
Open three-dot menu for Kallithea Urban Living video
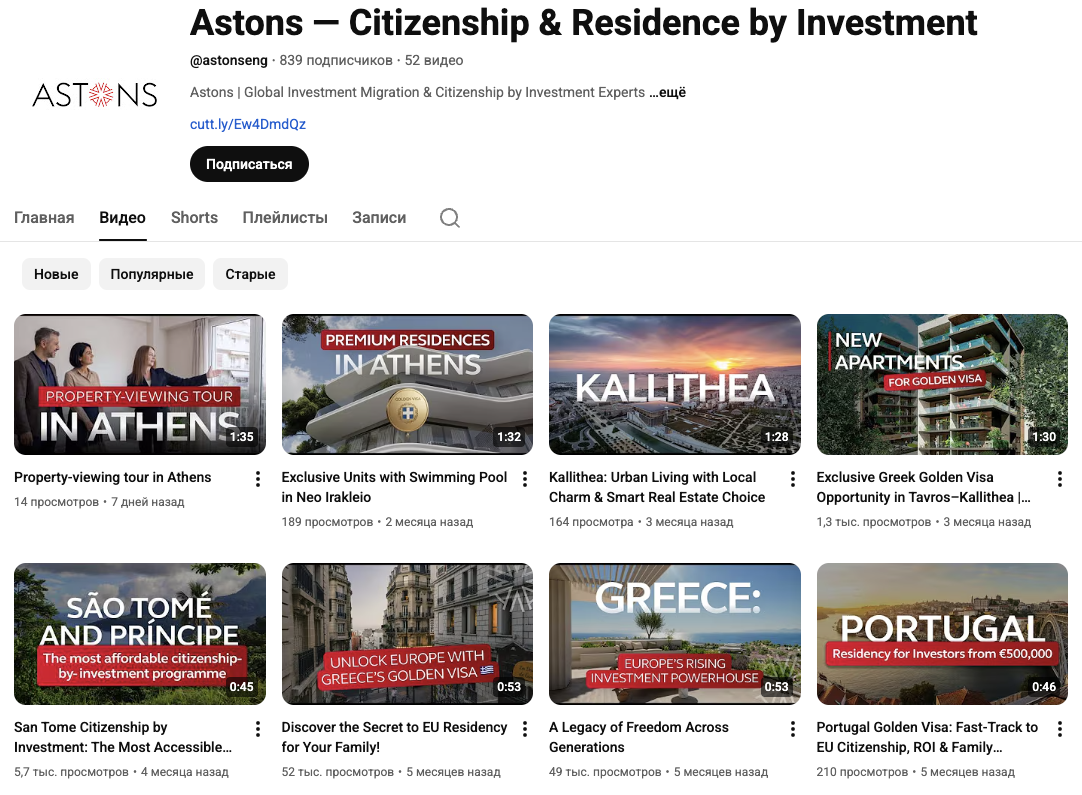click(x=793, y=479)
